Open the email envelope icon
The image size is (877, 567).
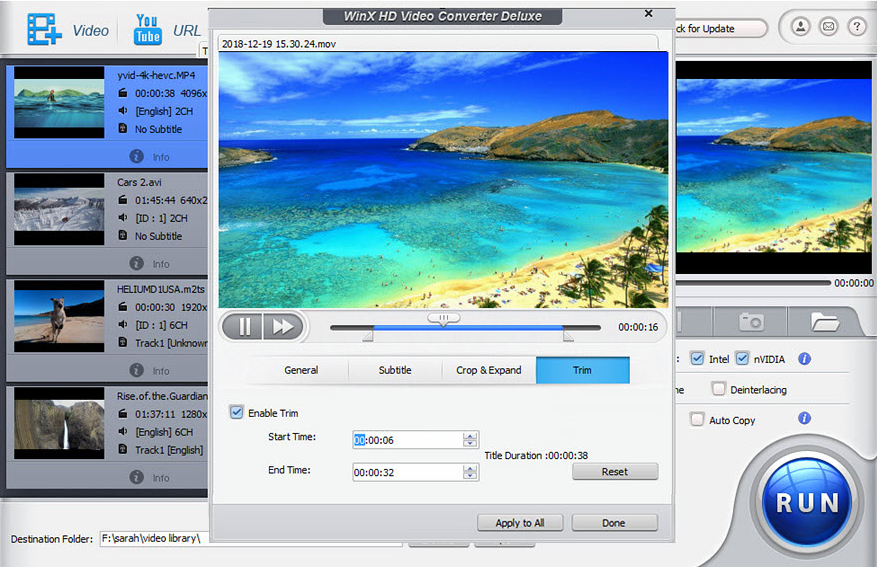(x=828, y=27)
